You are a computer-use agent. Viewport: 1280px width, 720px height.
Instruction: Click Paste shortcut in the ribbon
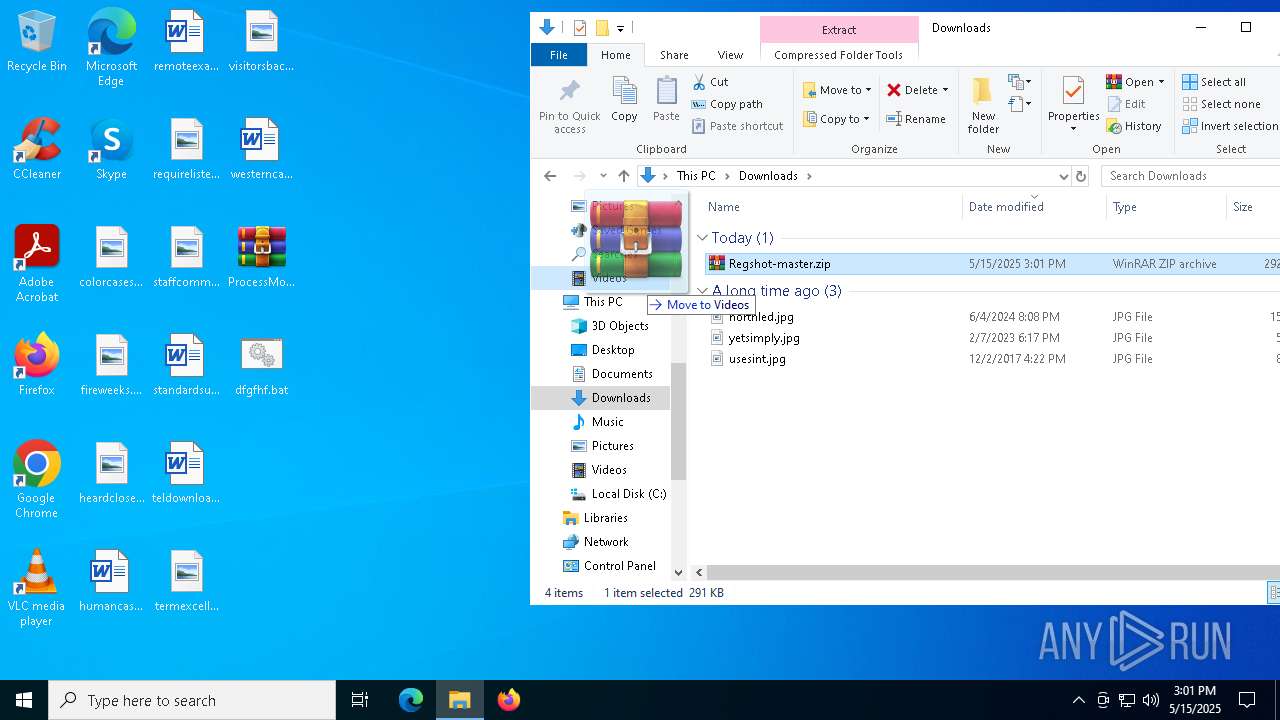click(737, 126)
